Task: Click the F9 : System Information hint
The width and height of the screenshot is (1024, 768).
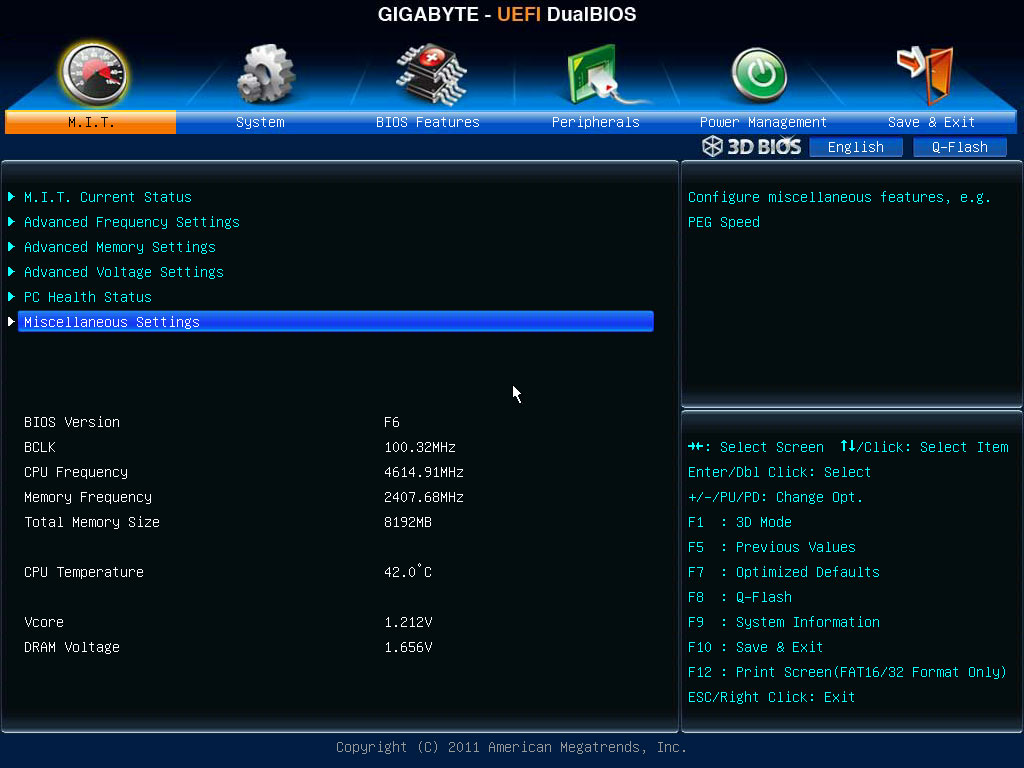Action: (x=784, y=622)
